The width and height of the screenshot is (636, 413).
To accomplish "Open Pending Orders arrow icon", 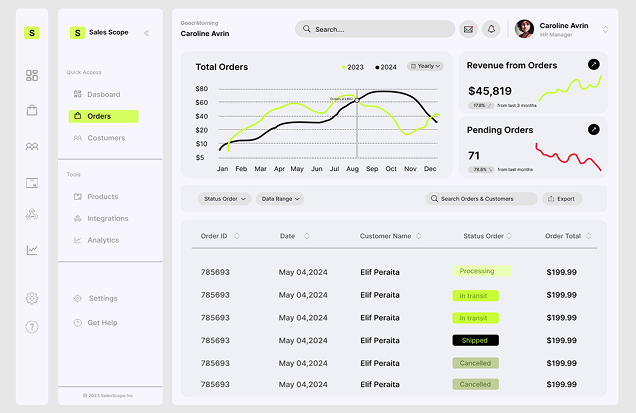I will coord(594,129).
